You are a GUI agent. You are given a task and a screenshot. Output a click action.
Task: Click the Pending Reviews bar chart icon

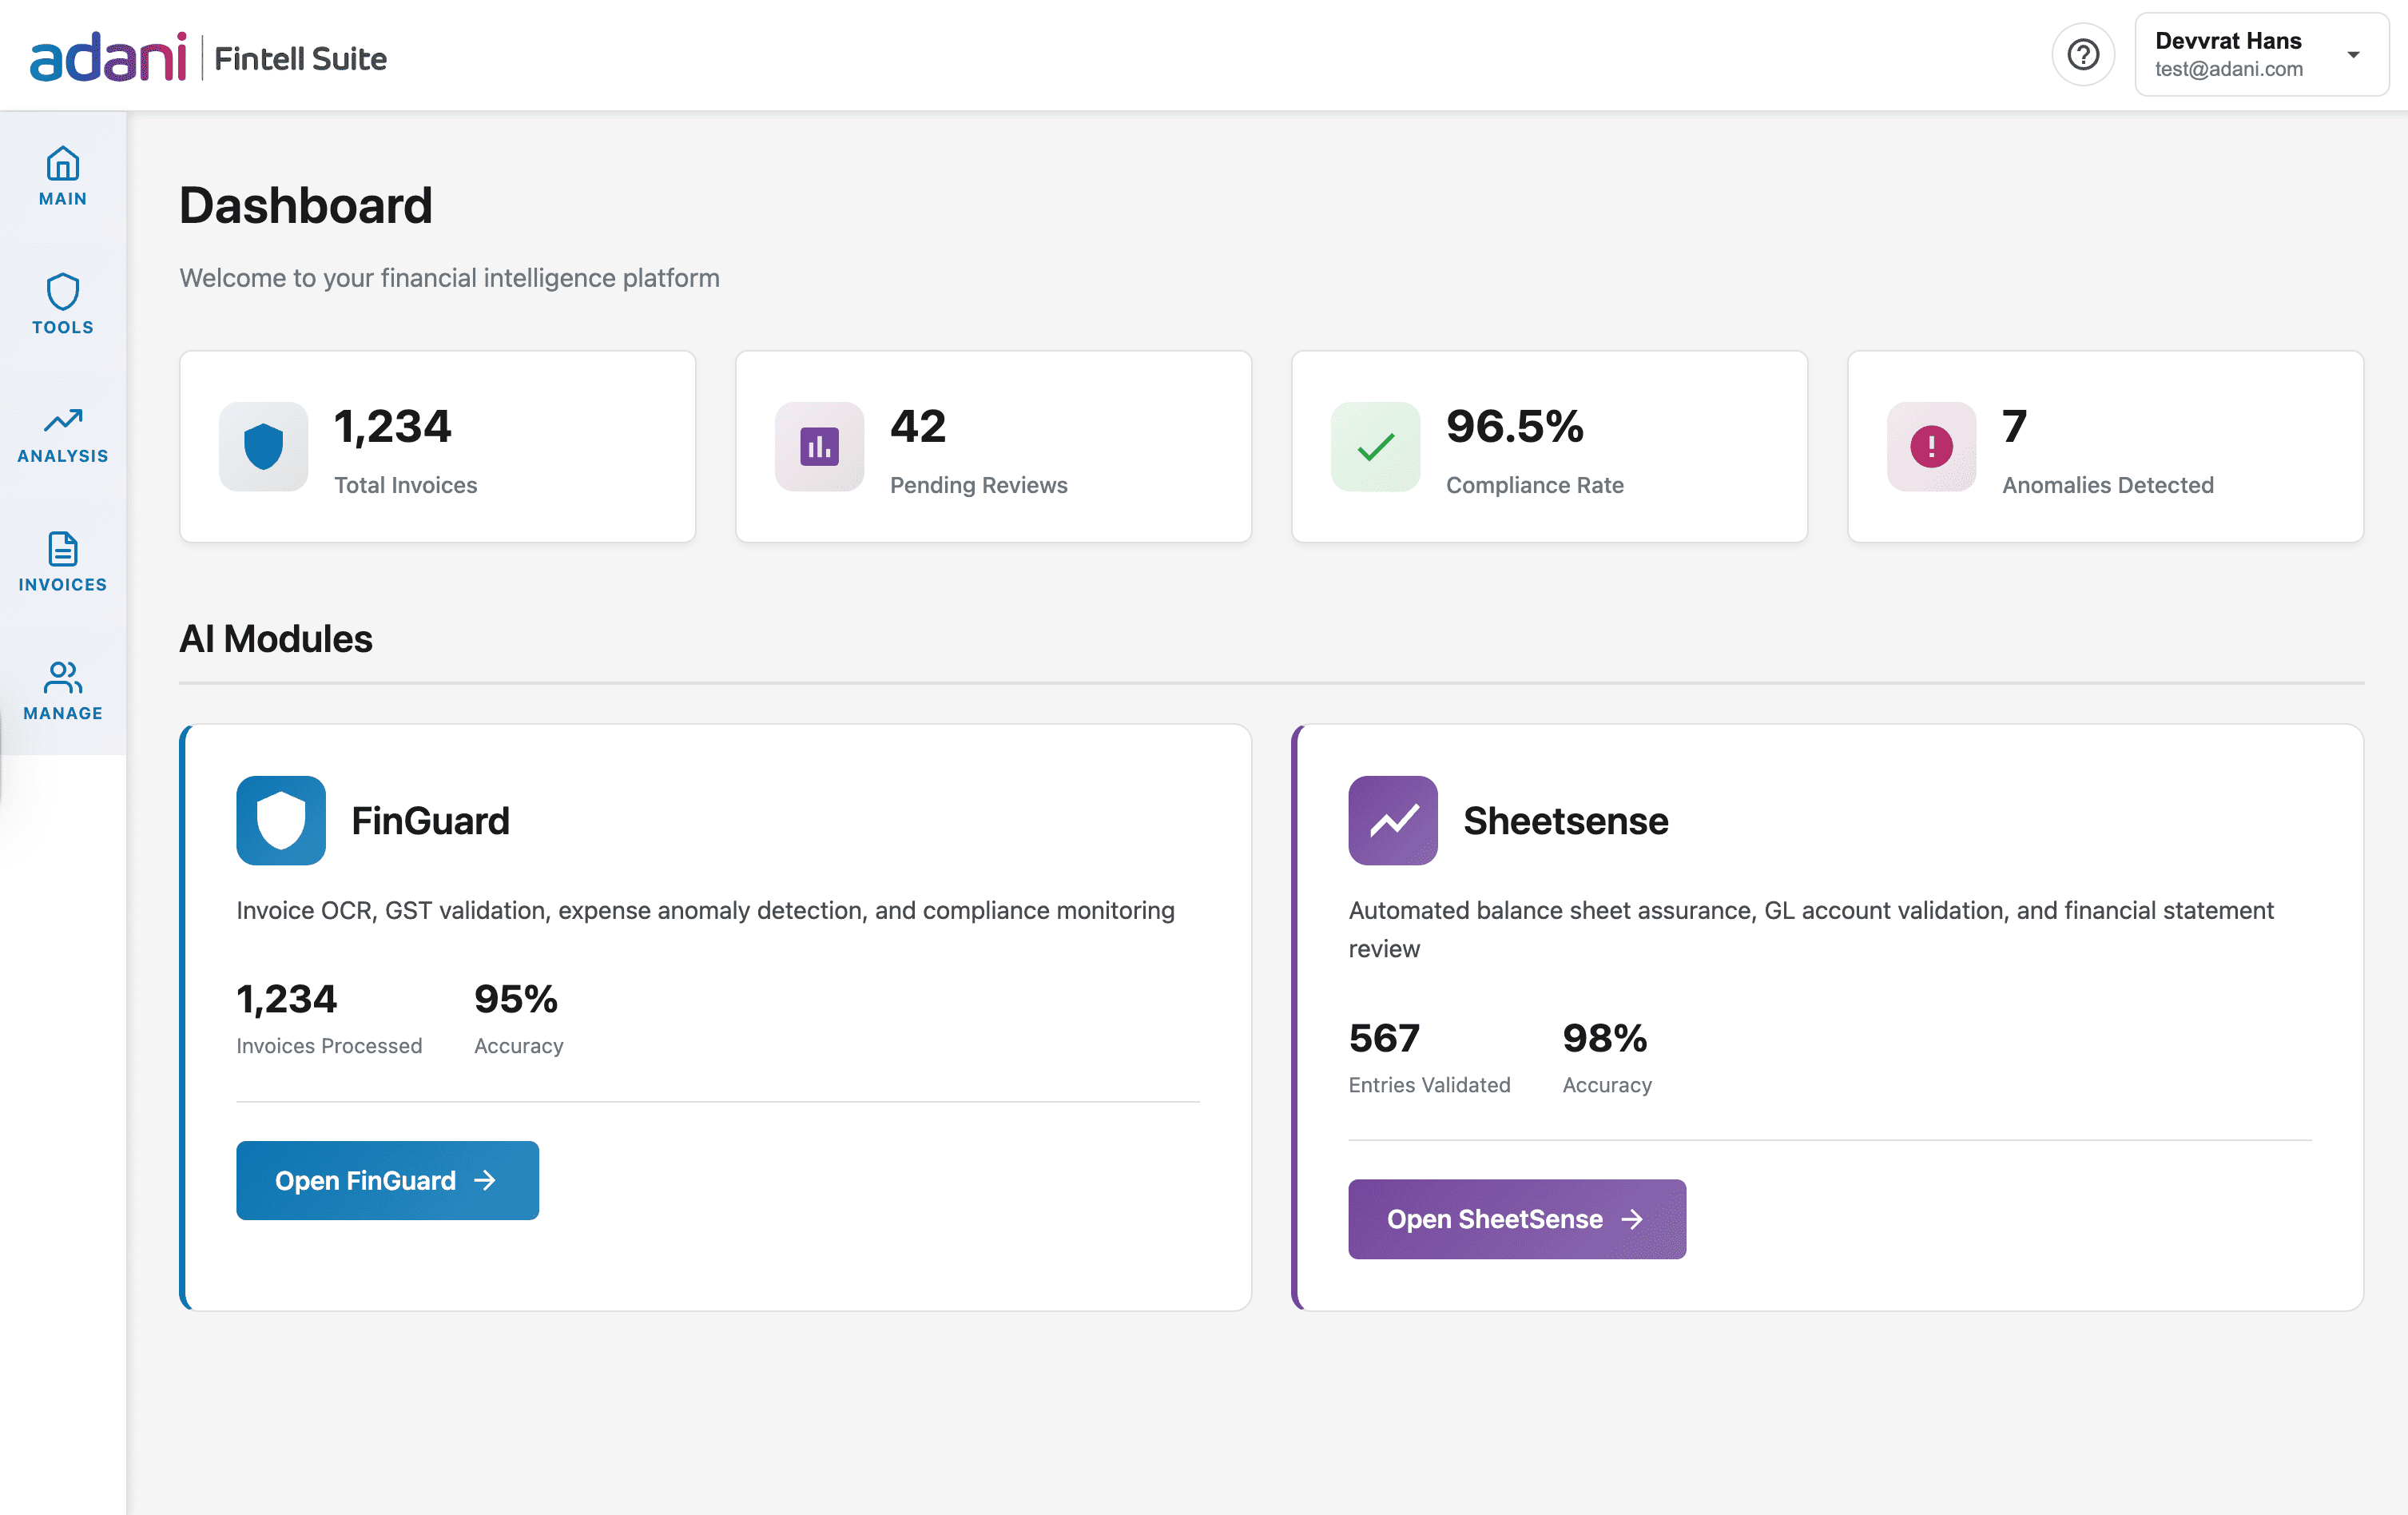point(819,447)
